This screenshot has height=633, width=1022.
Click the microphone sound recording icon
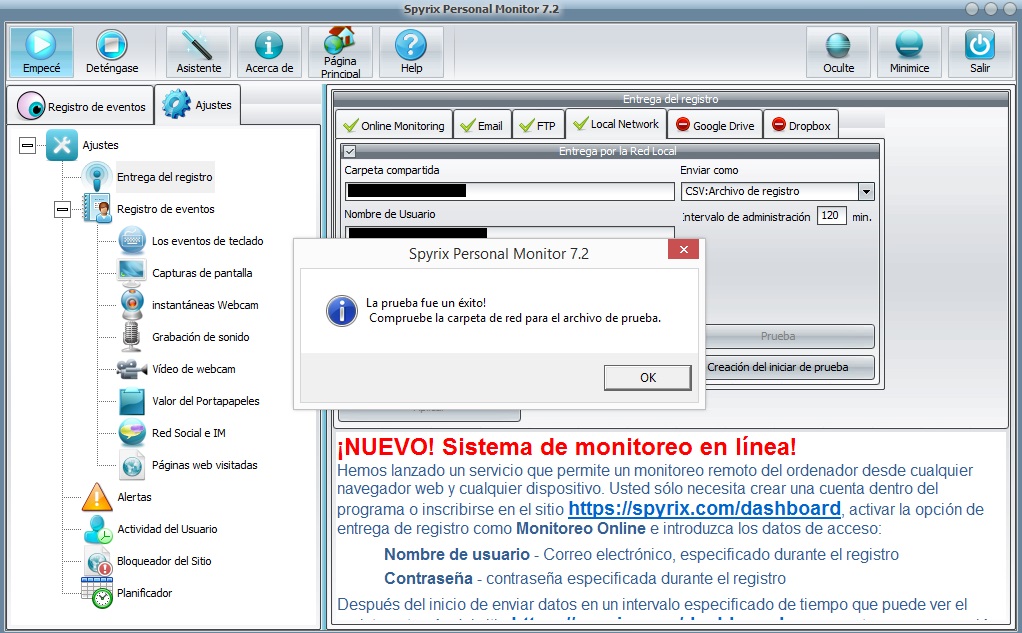[x=132, y=336]
